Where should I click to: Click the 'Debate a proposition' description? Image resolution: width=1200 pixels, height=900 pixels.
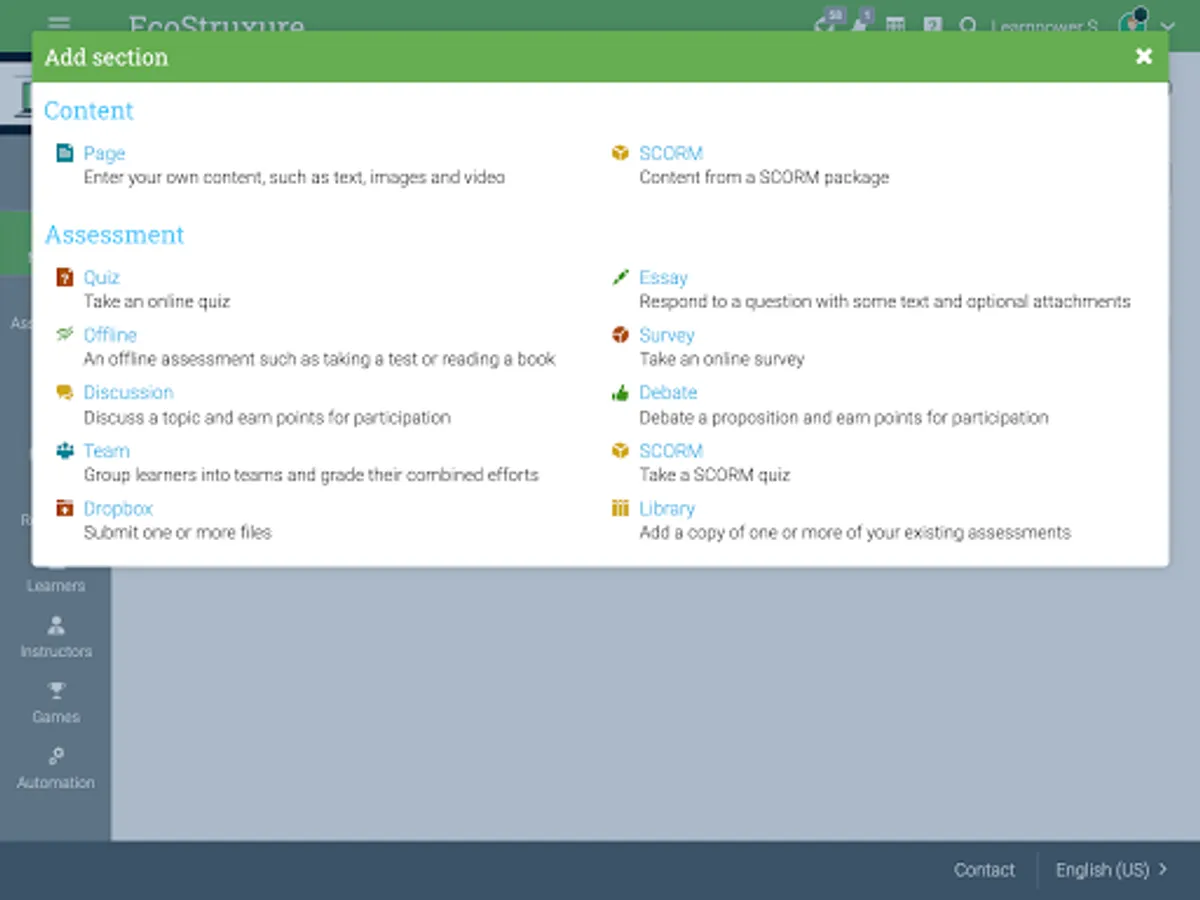pos(844,417)
